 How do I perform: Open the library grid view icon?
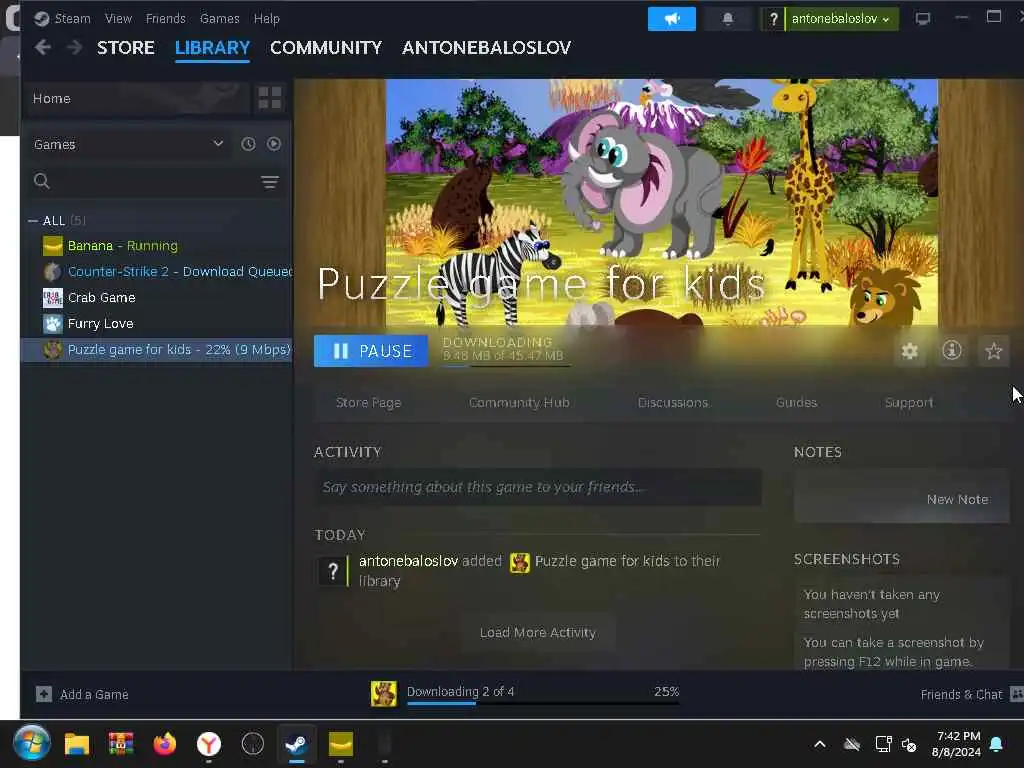[270, 98]
